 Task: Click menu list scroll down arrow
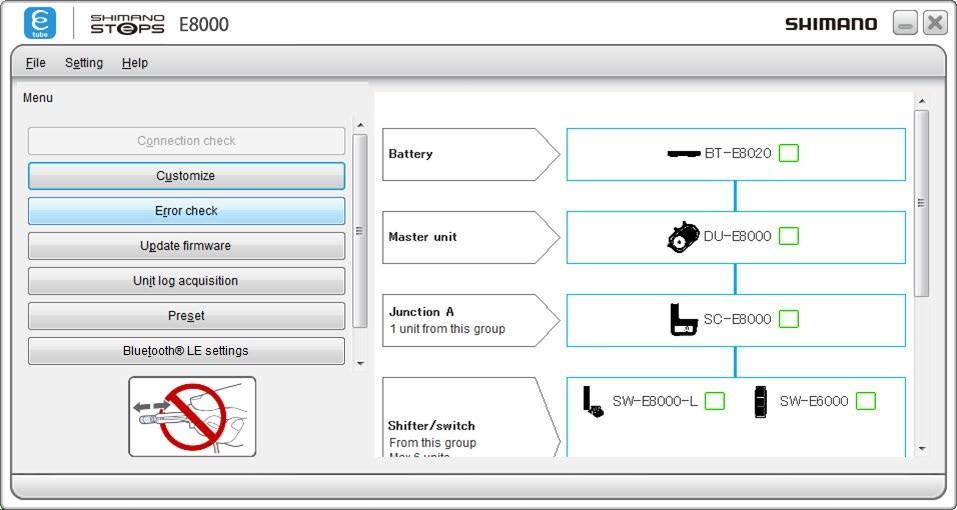pos(360,364)
